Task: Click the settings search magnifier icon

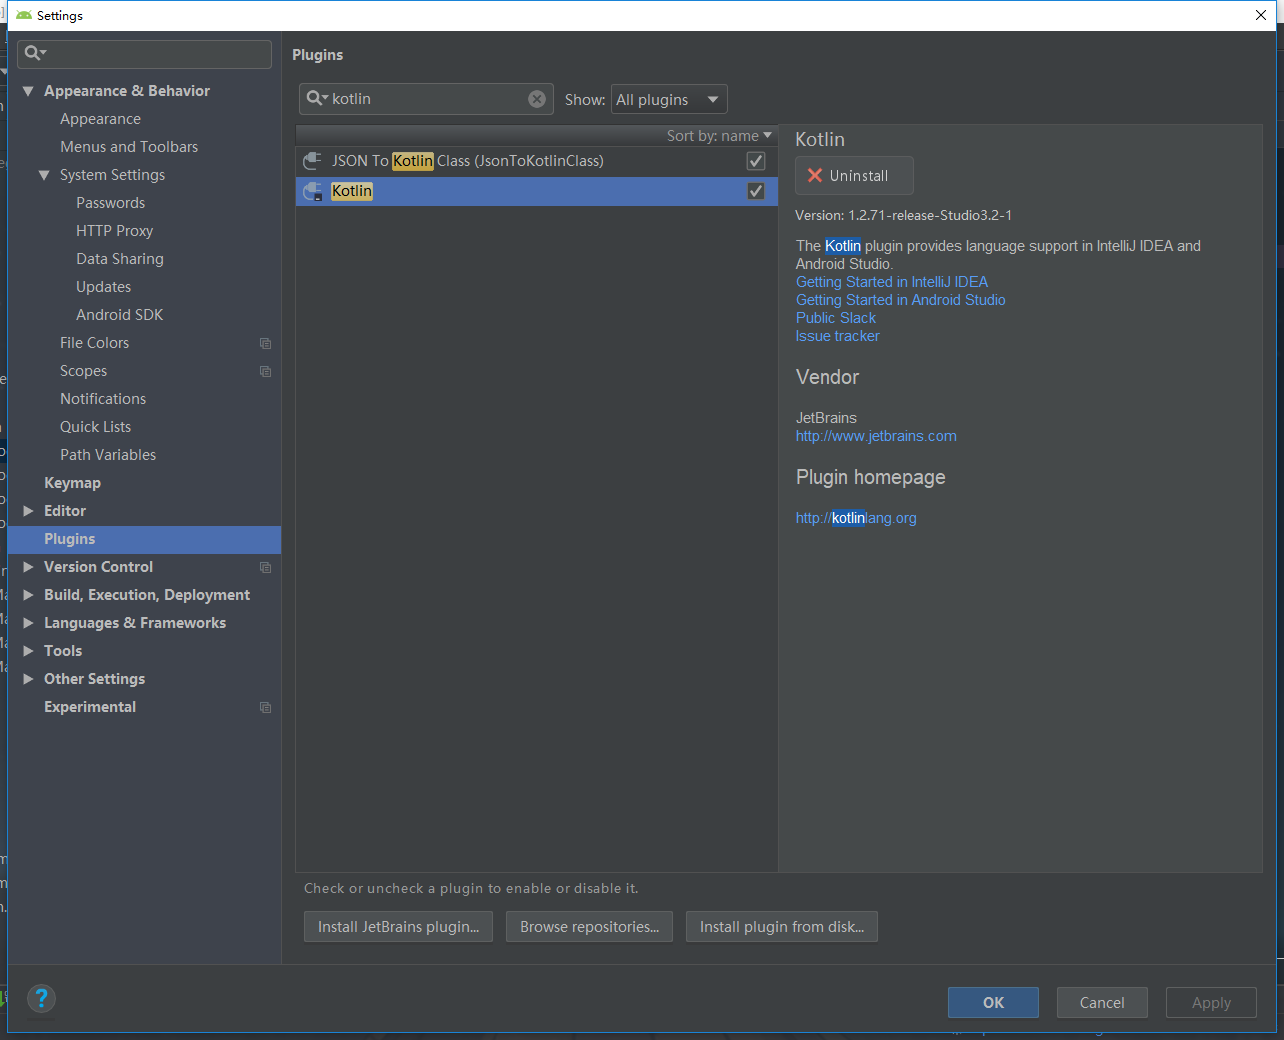Action: (x=34, y=53)
